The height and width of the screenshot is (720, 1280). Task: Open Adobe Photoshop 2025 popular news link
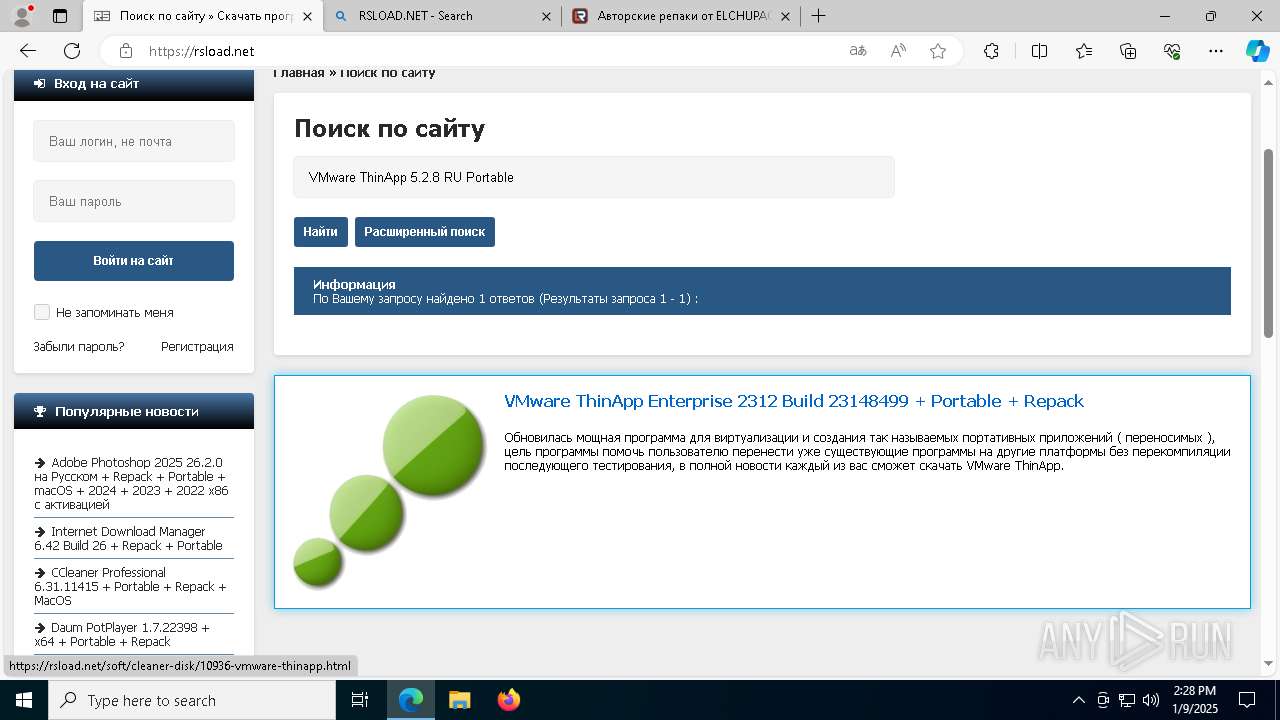tap(131, 484)
